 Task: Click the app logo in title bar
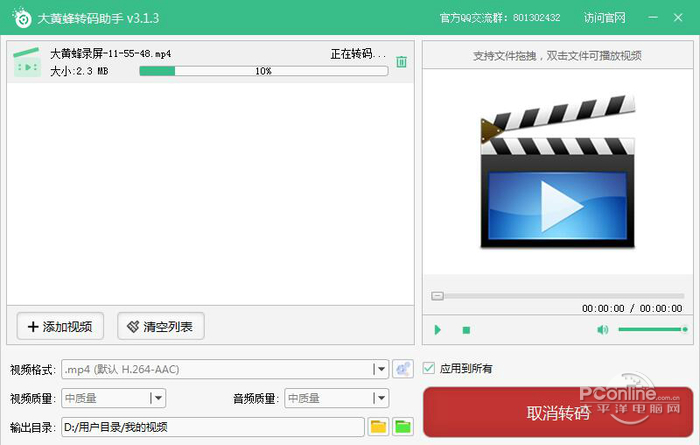point(22,17)
